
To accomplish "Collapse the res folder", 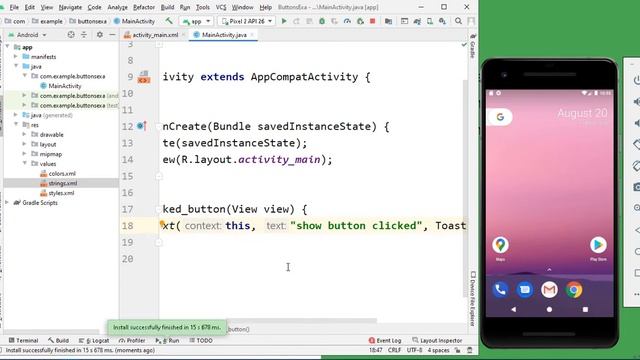I will (x=16, y=124).
